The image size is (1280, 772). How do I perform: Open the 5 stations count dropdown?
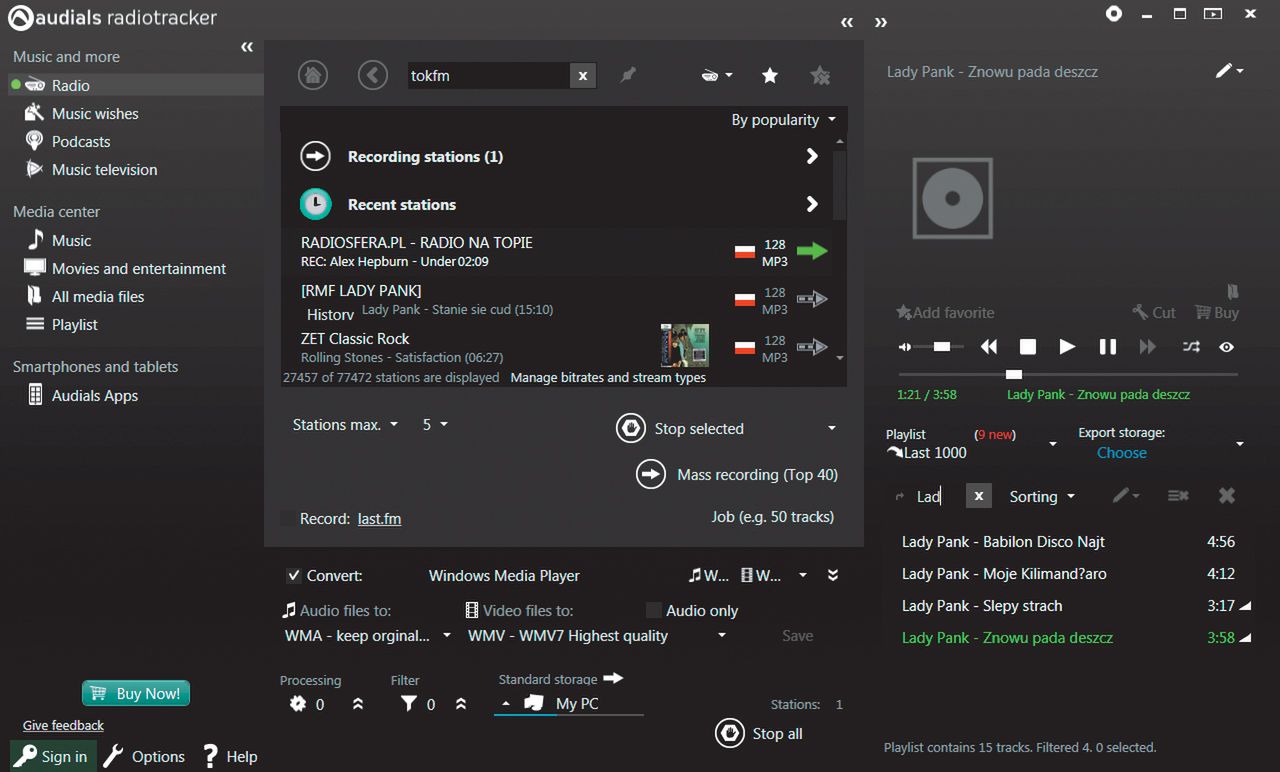coord(435,424)
